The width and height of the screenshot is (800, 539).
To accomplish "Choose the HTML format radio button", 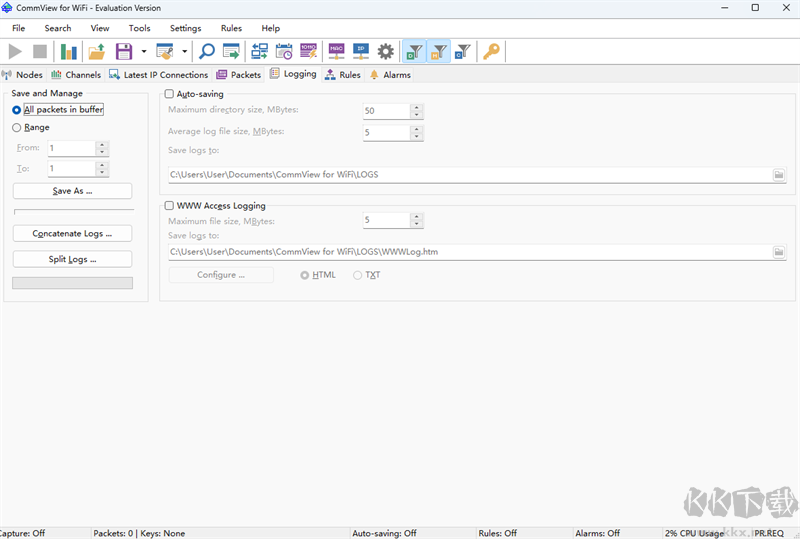I will click(305, 275).
